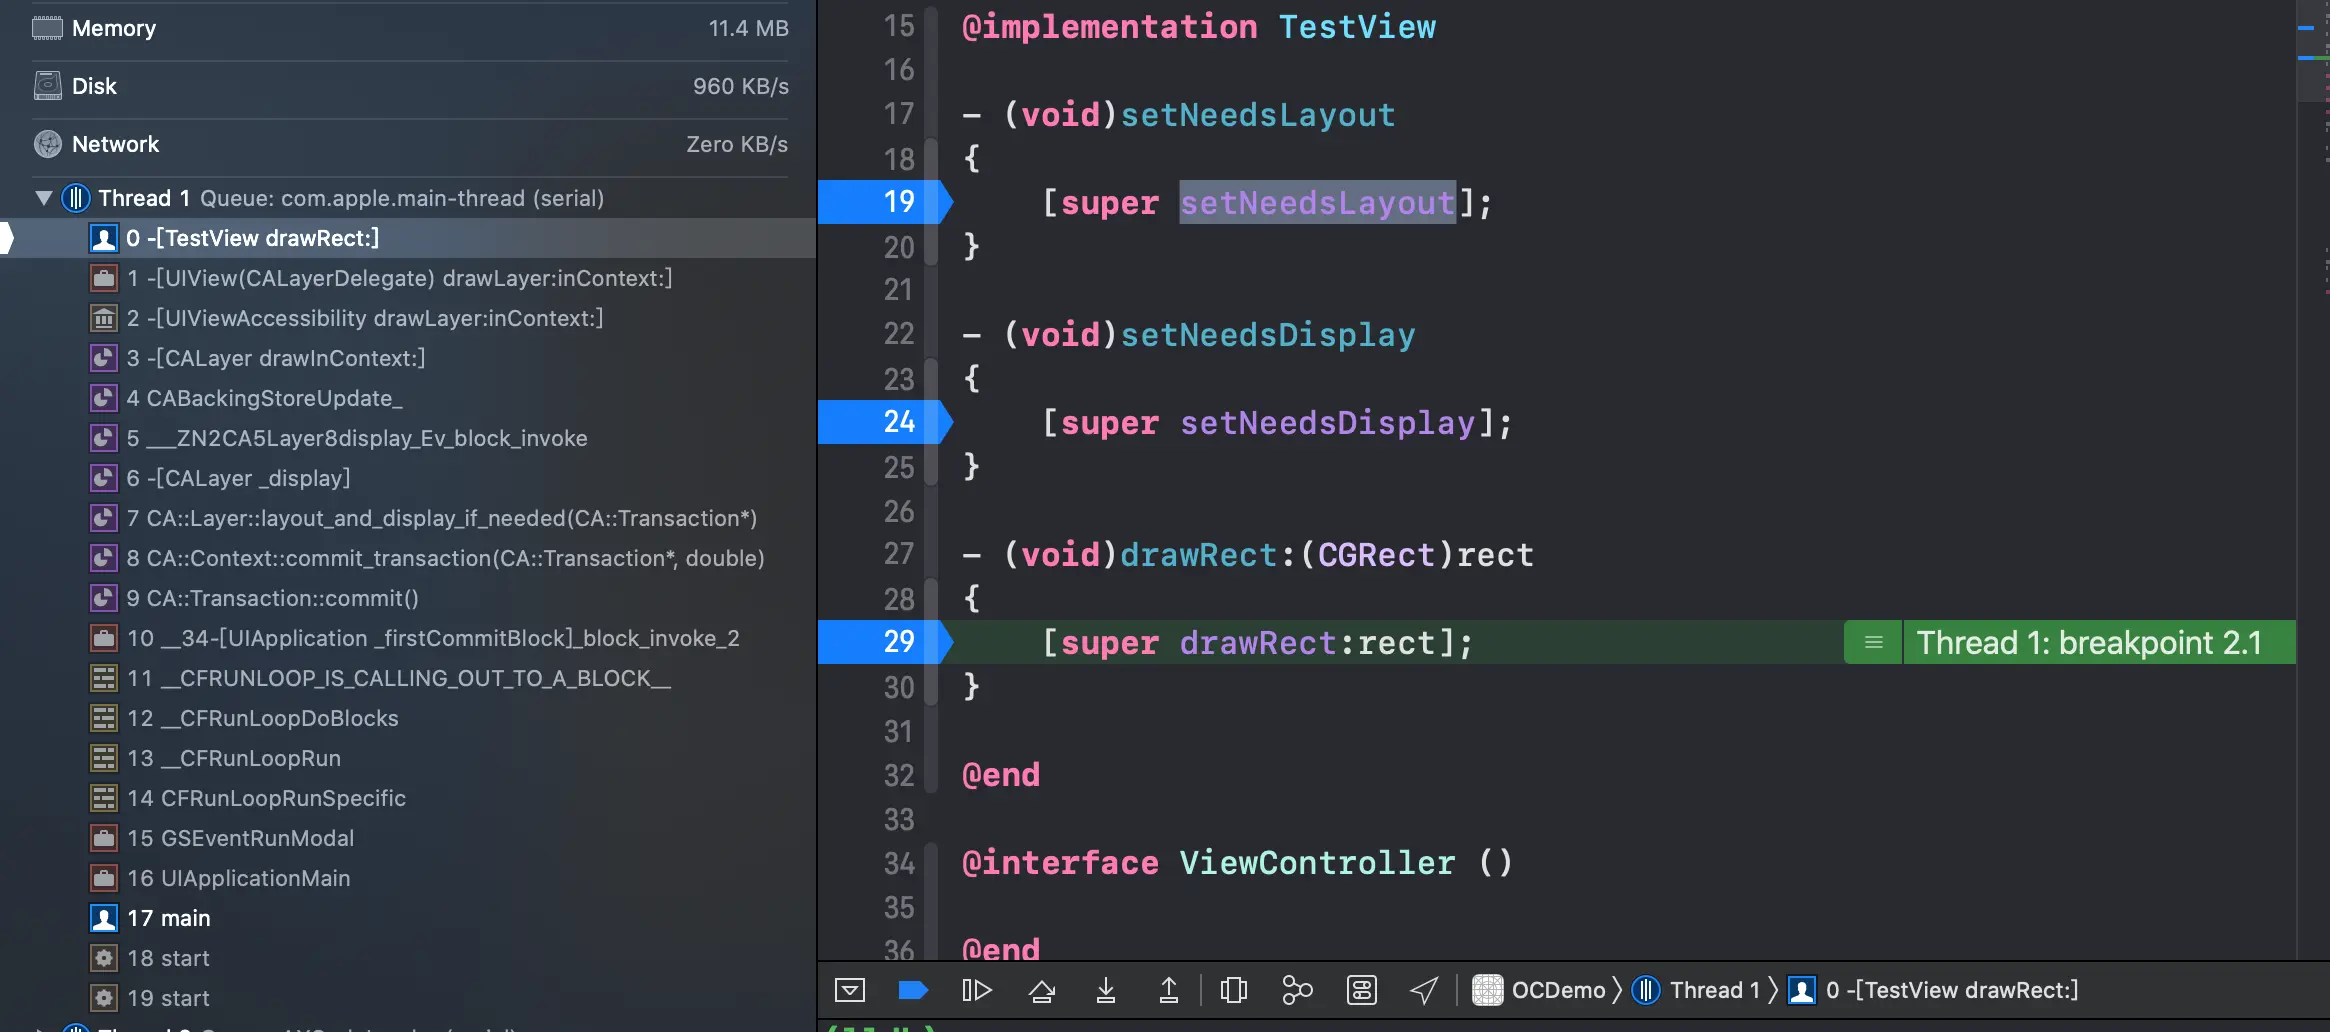Select frame 16 UIApplicationMain
The image size is (2330, 1032).
pyautogui.click(x=408, y=878)
